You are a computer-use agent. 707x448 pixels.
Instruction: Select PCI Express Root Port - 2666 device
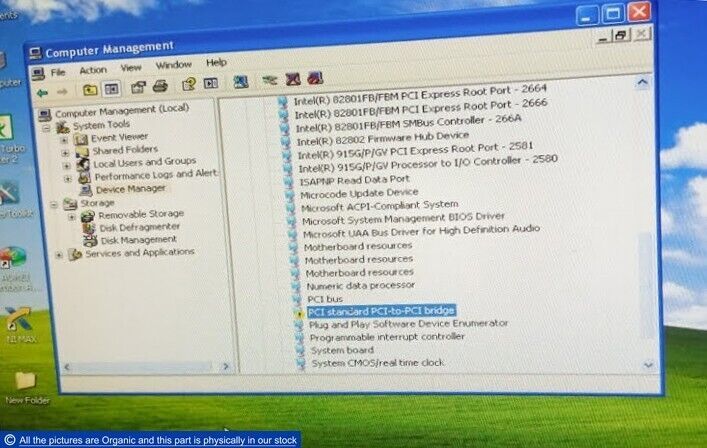[x=421, y=109]
